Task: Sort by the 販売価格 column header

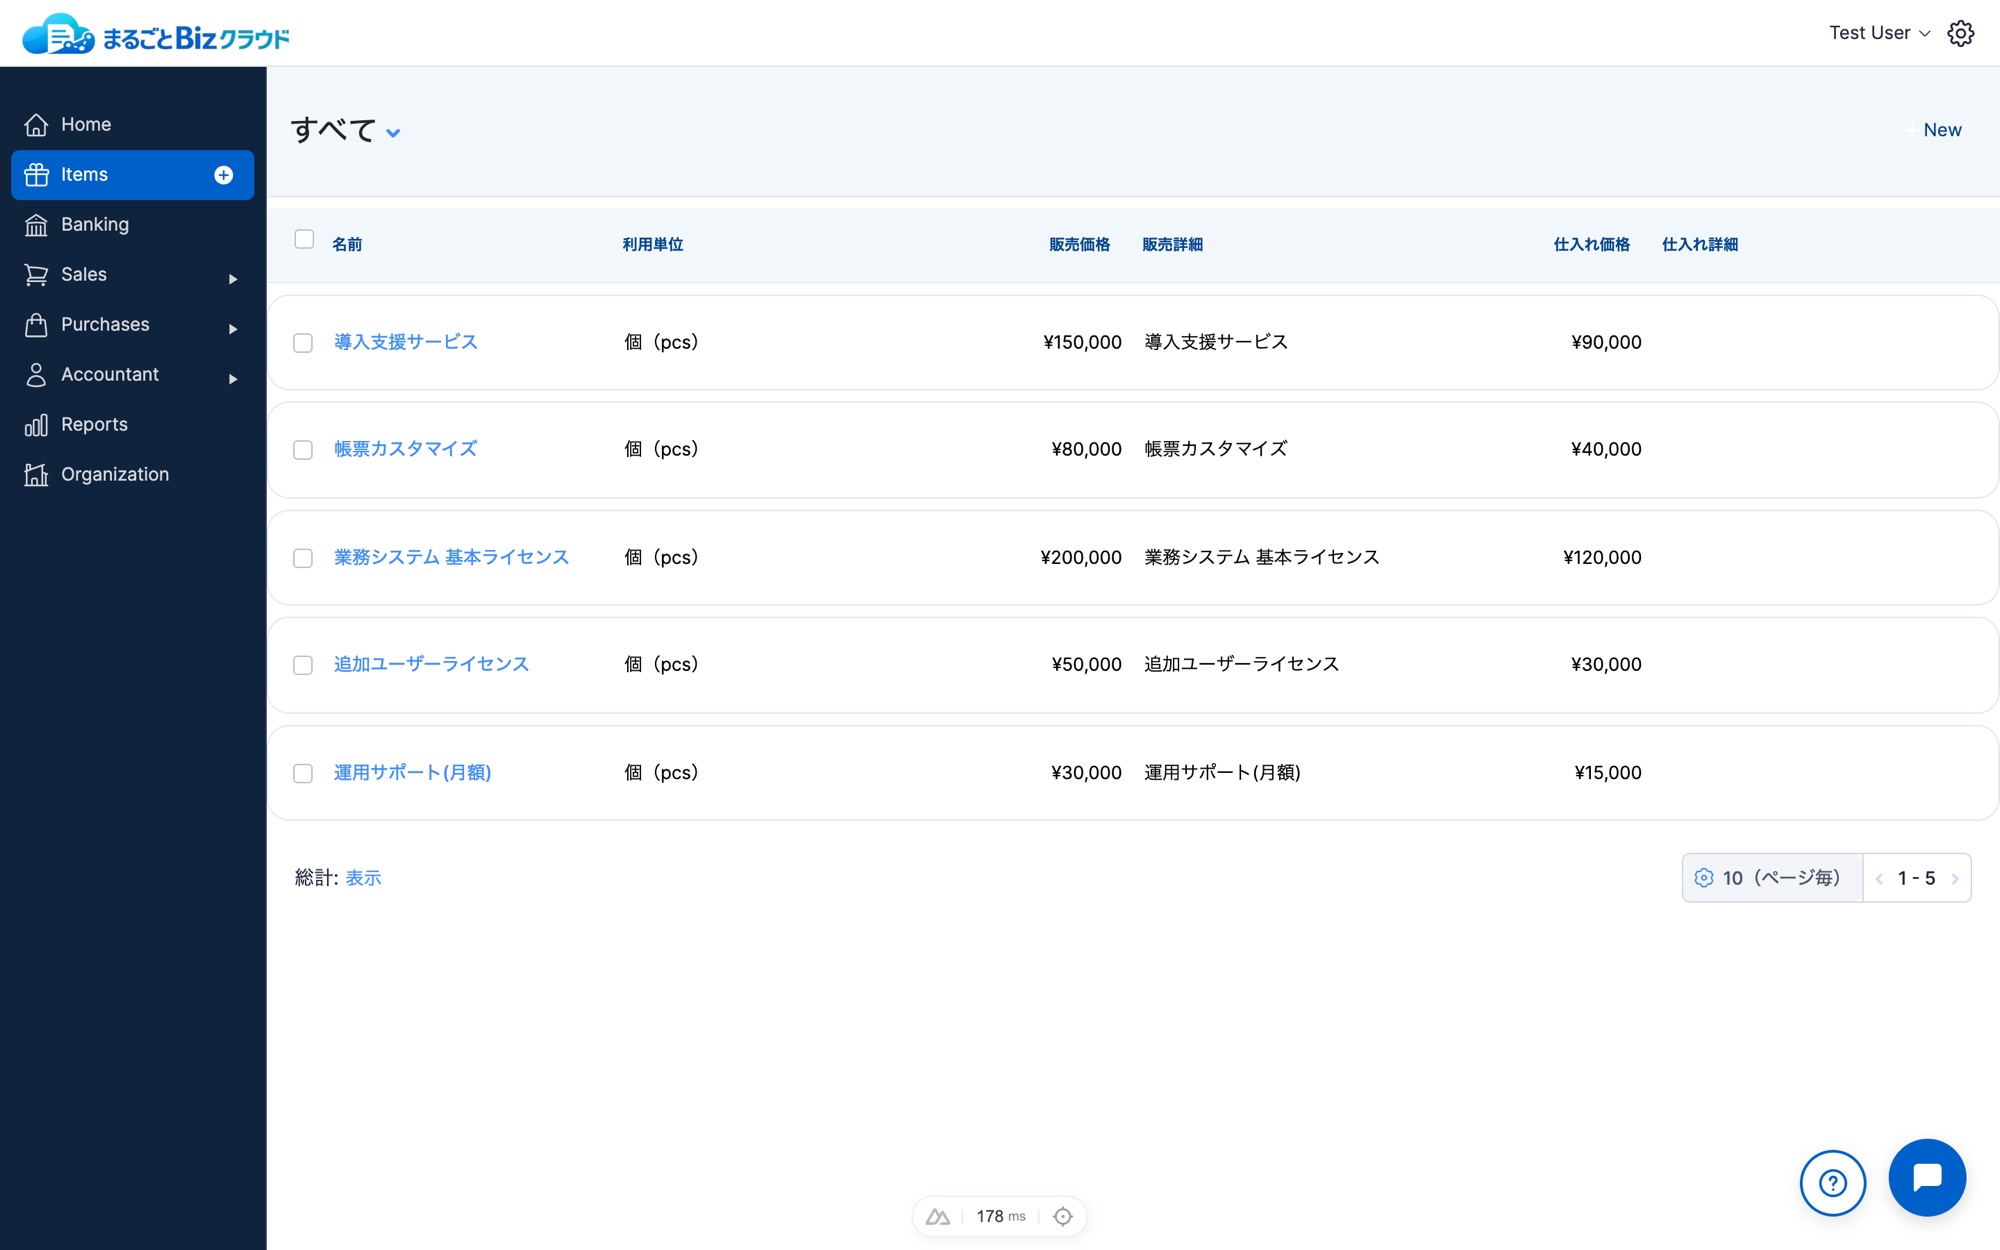Action: pyautogui.click(x=1079, y=245)
